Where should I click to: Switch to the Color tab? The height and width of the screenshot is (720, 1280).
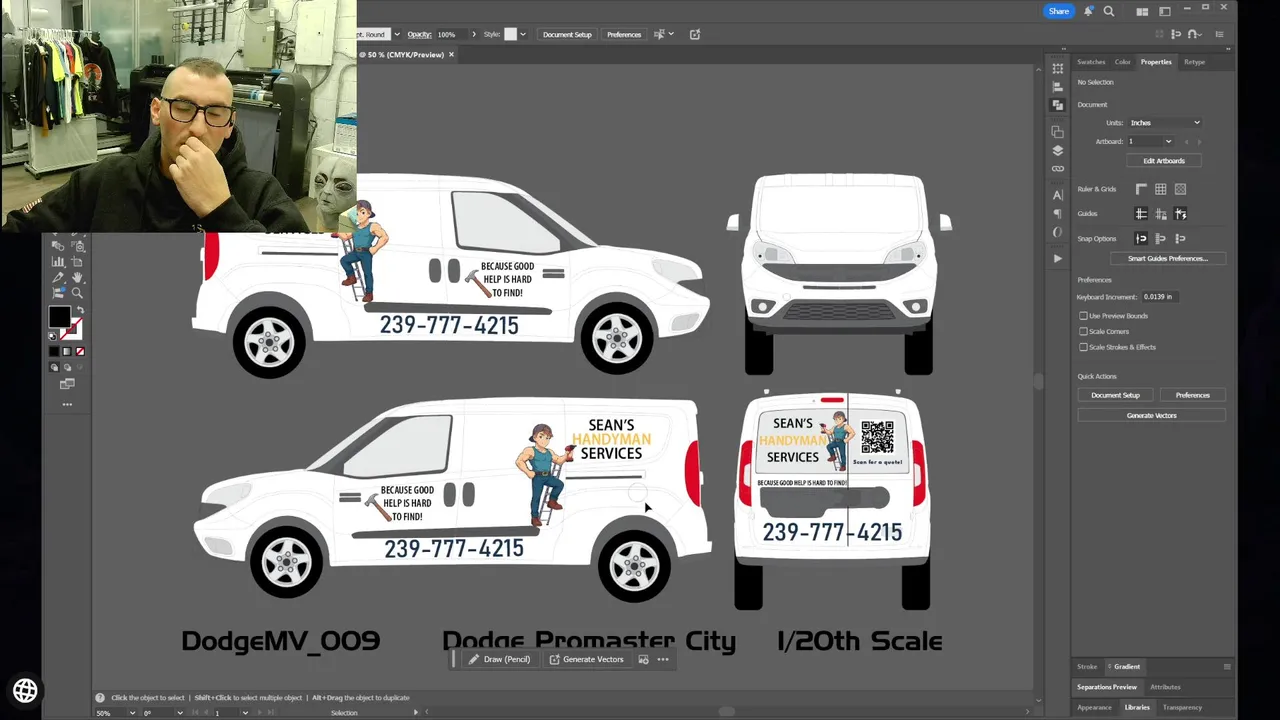[1123, 62]
